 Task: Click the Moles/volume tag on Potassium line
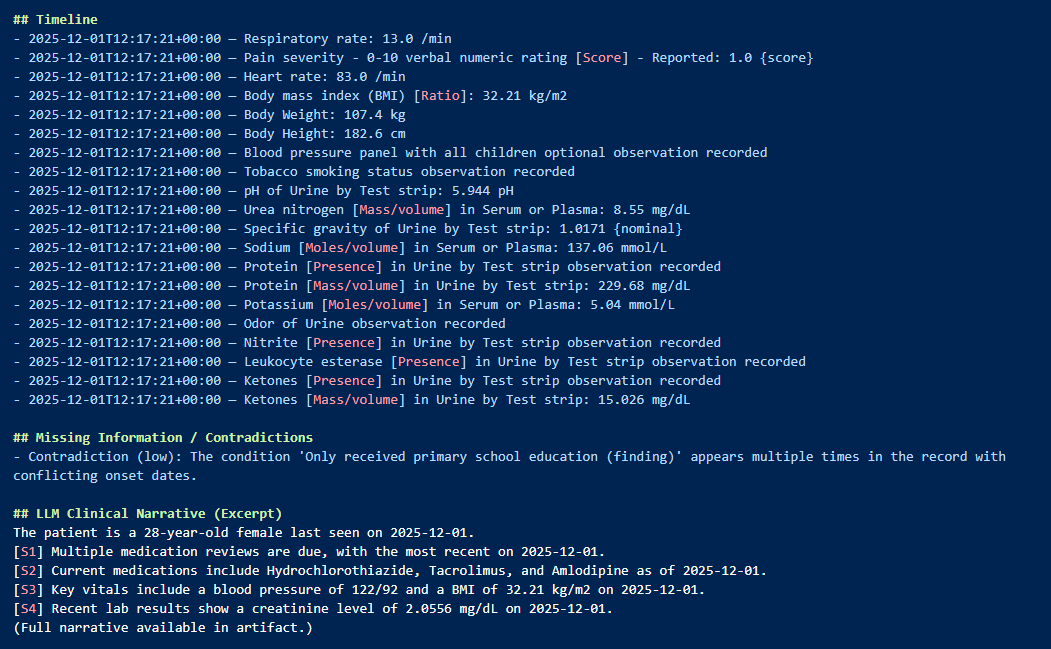pos(380,304)
